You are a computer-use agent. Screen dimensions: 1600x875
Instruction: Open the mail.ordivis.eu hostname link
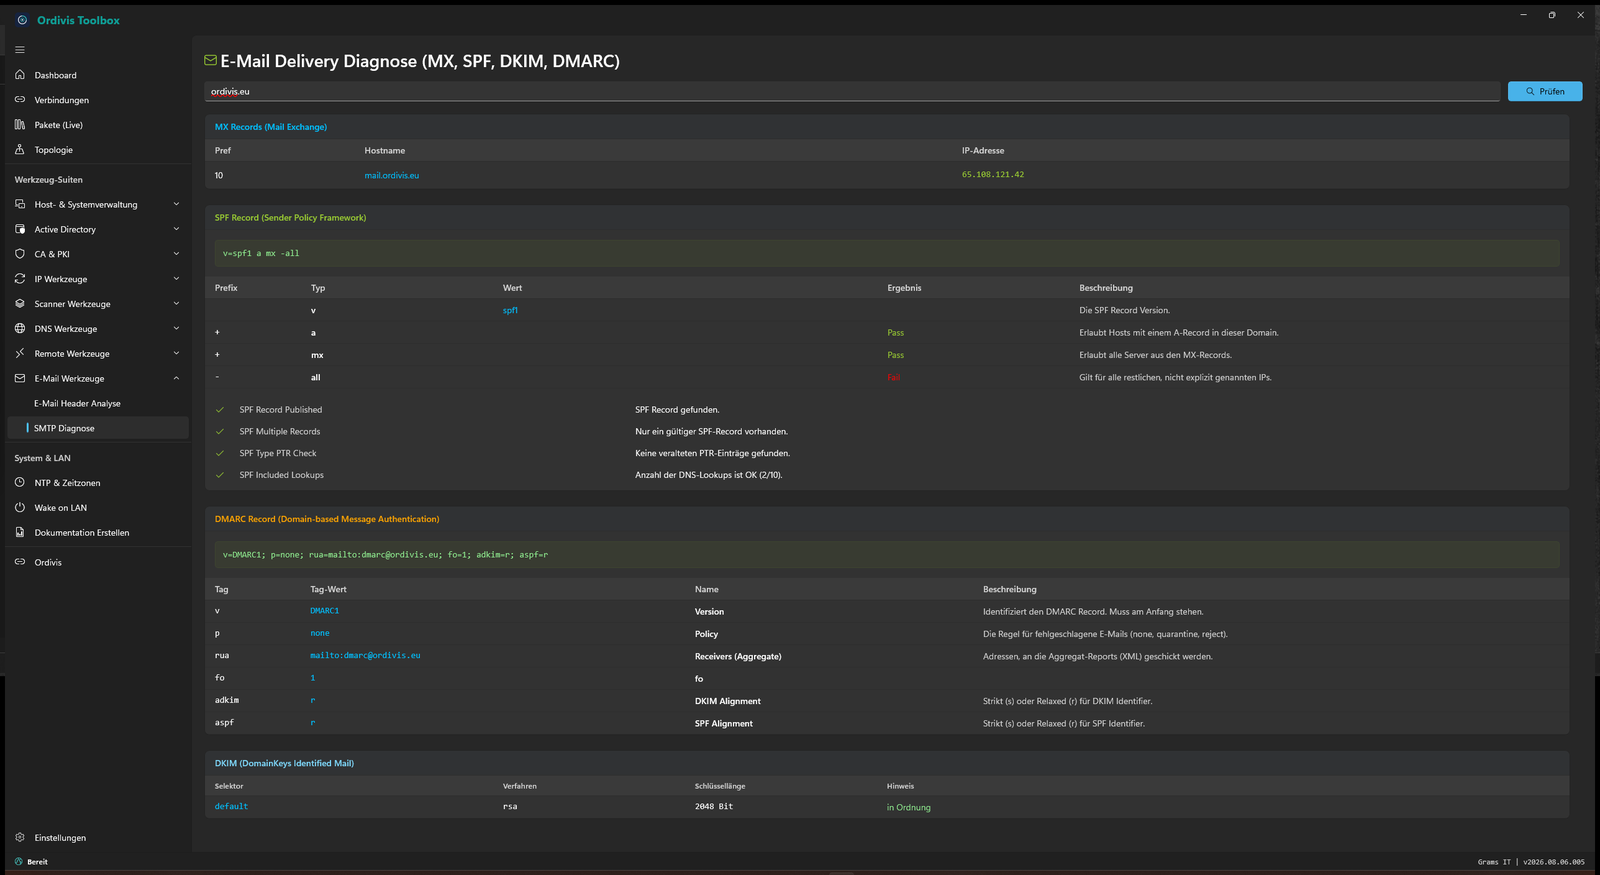click(392, 176)
